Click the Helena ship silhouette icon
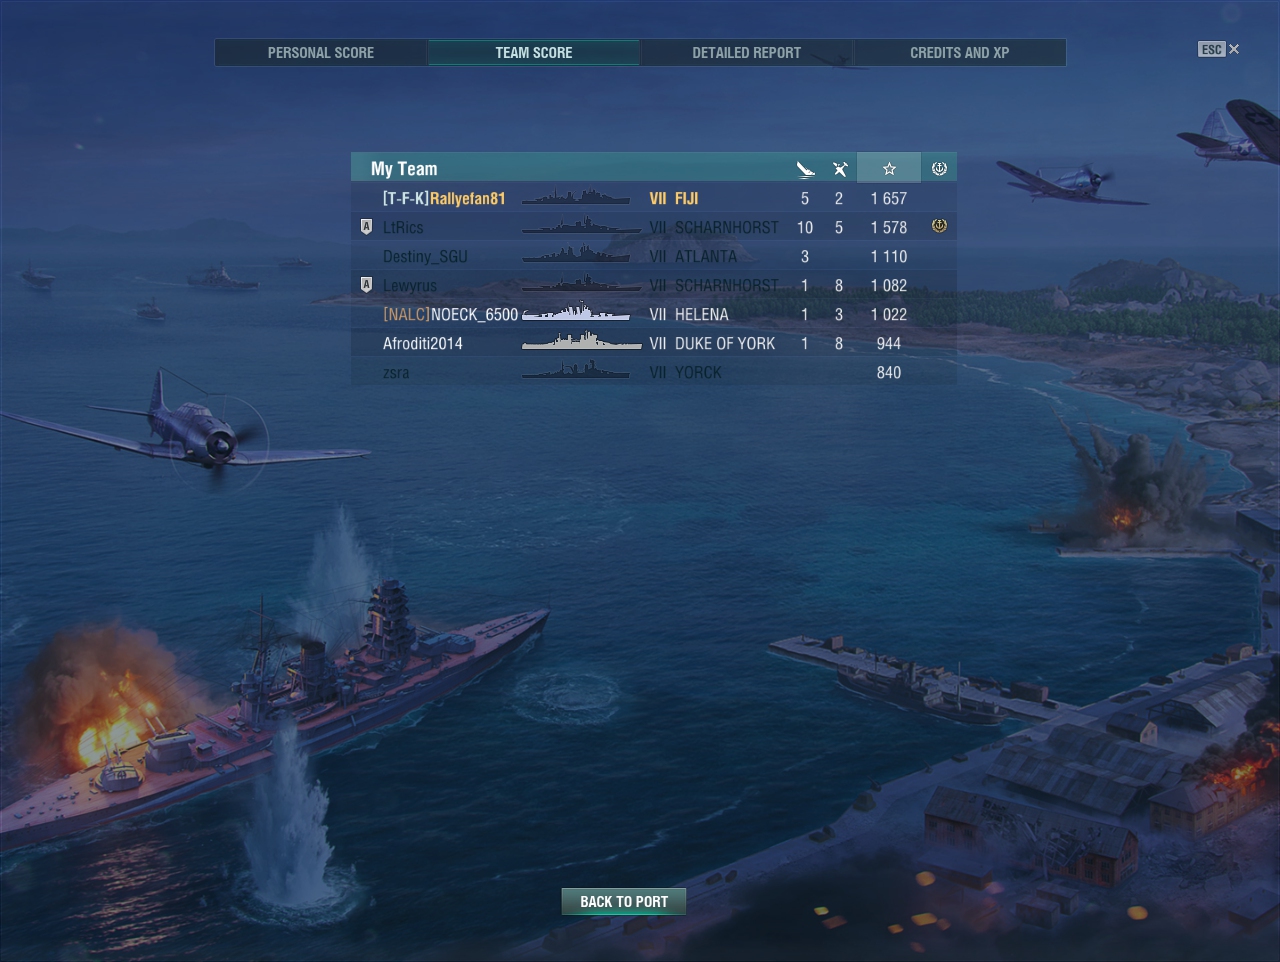This screenshot has height=962, width=1280. [x=576, y=314]
